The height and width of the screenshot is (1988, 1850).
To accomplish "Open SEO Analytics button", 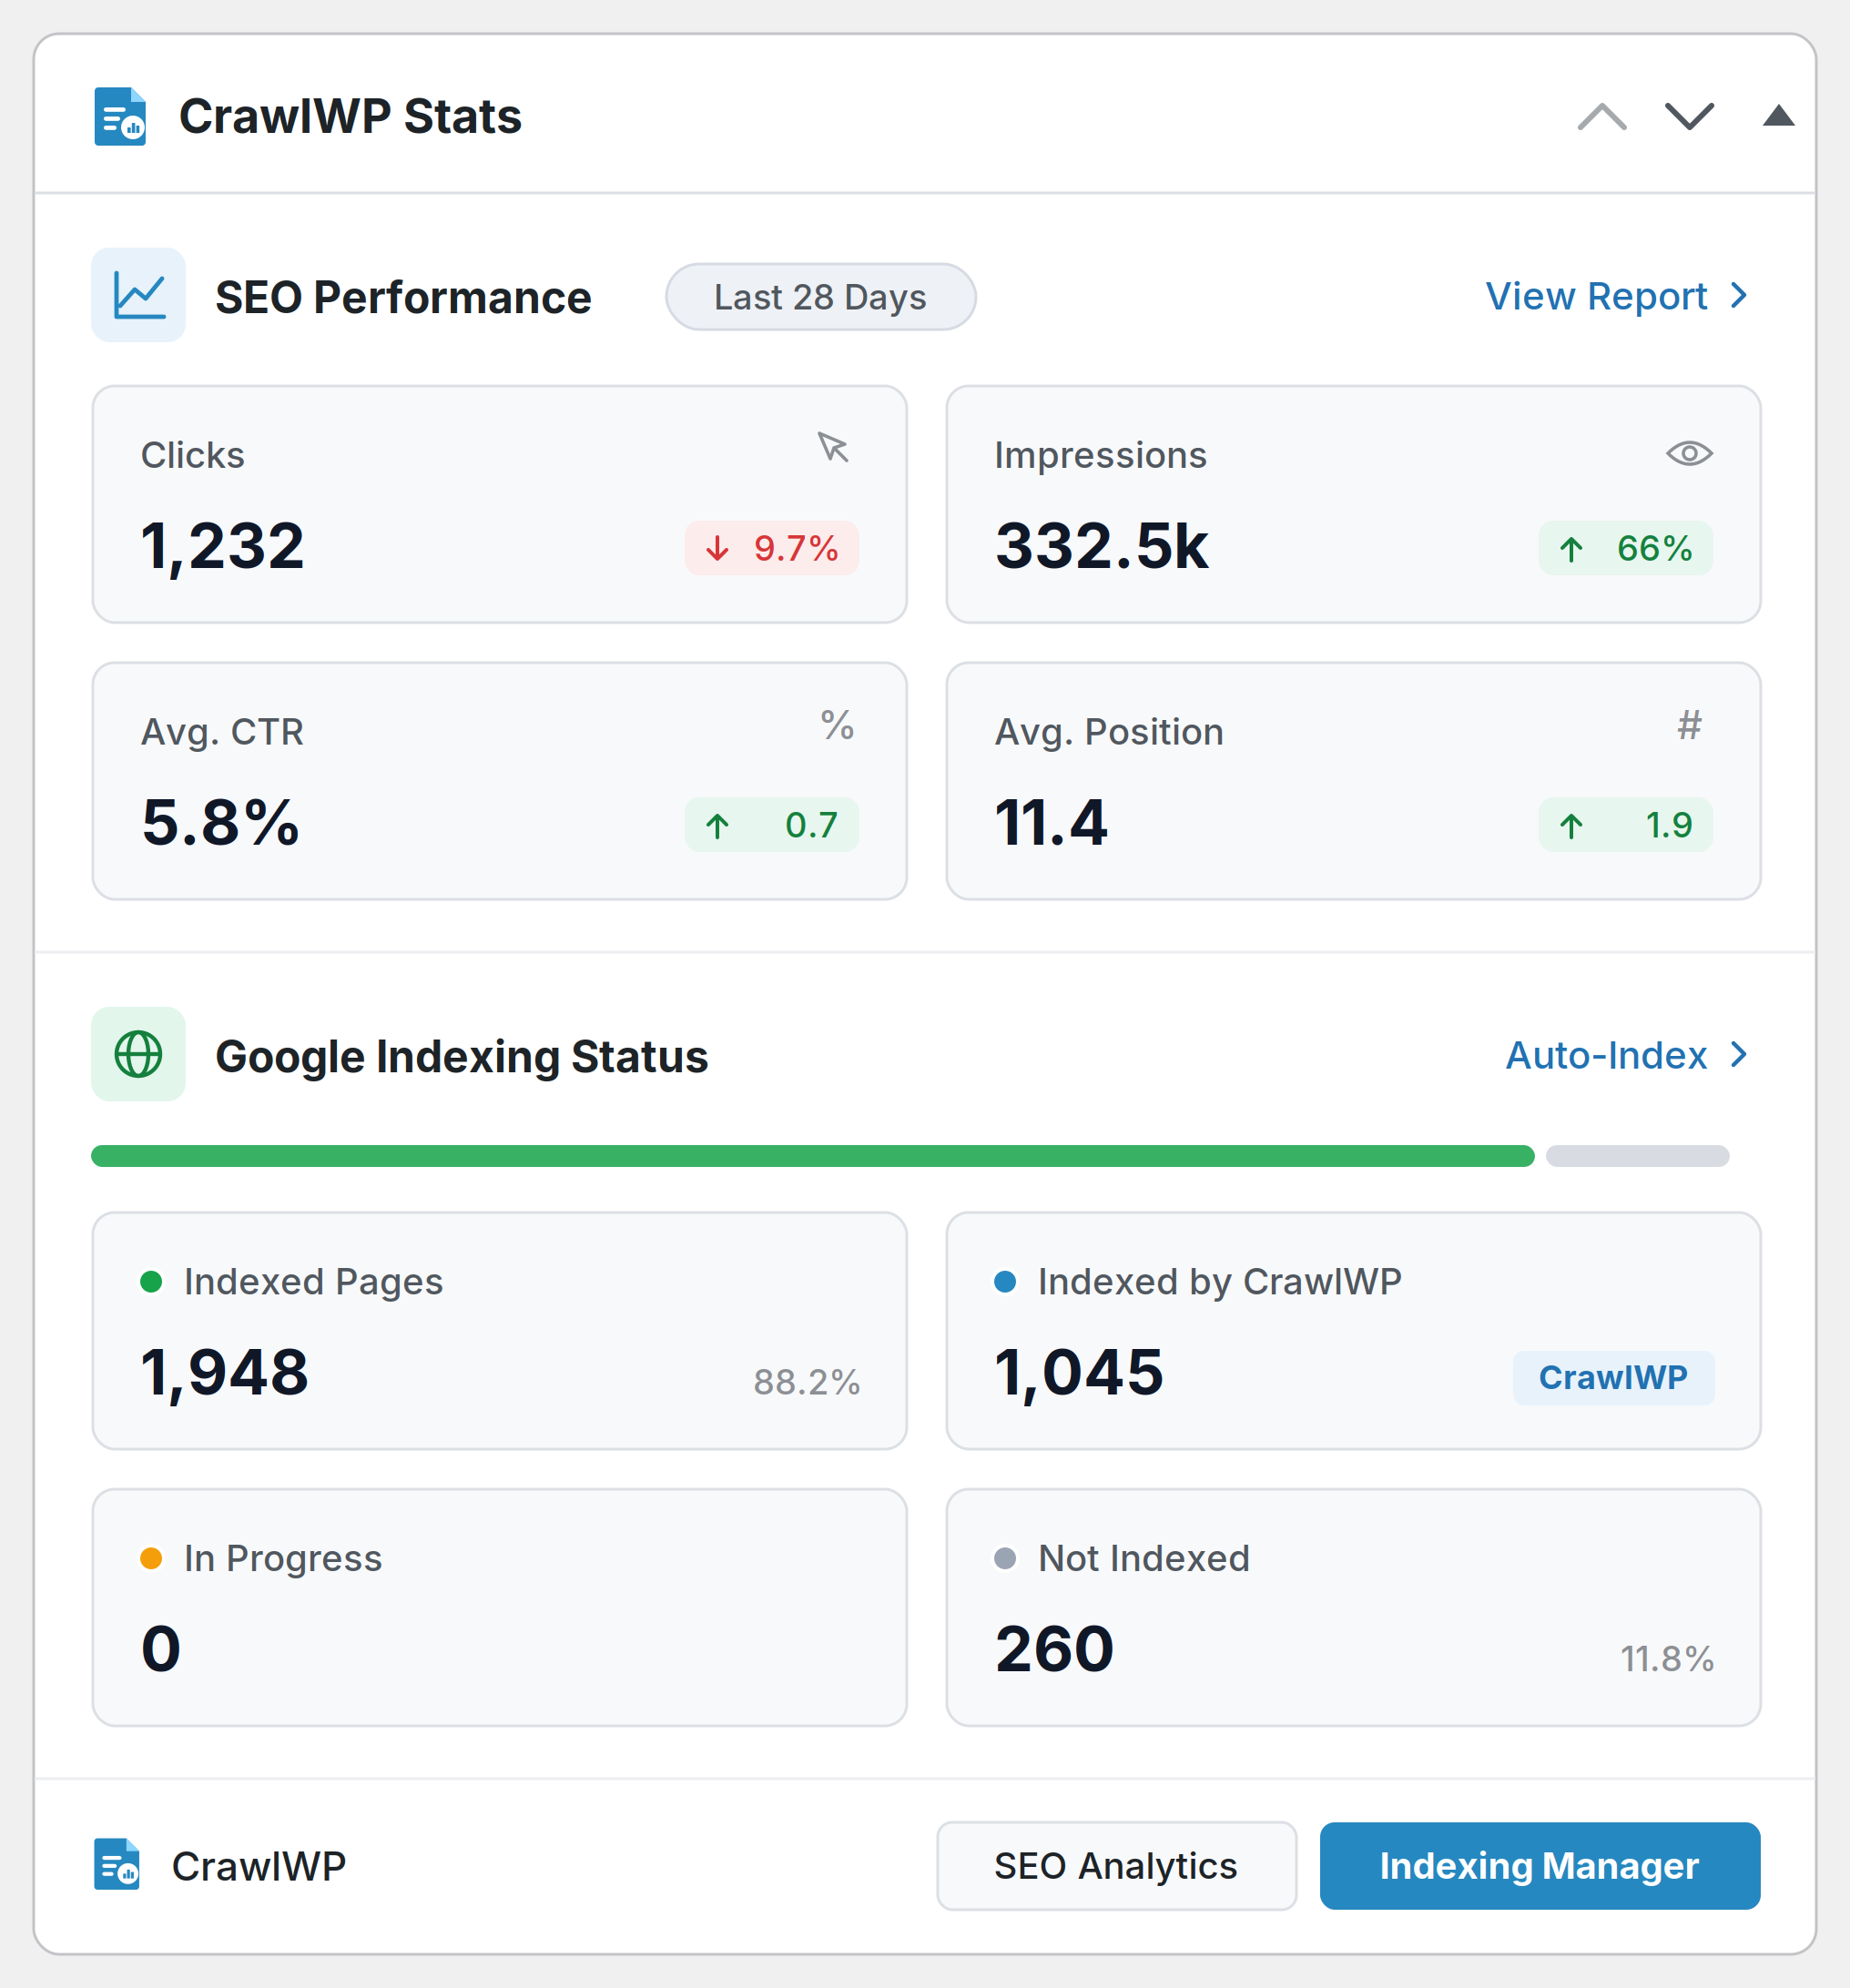I will point(1116,1866).
